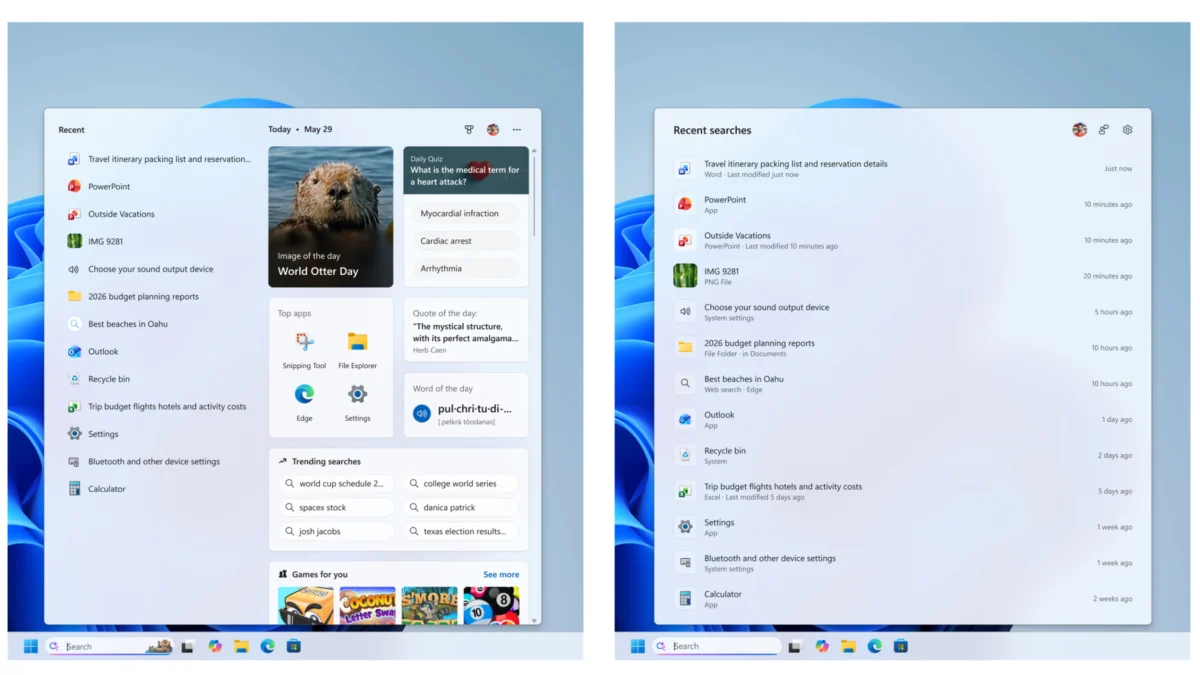This screenshot has width=1200, height=675.
Task: Click profile avatar in Recent searches panel
Action: [1079, 130]
